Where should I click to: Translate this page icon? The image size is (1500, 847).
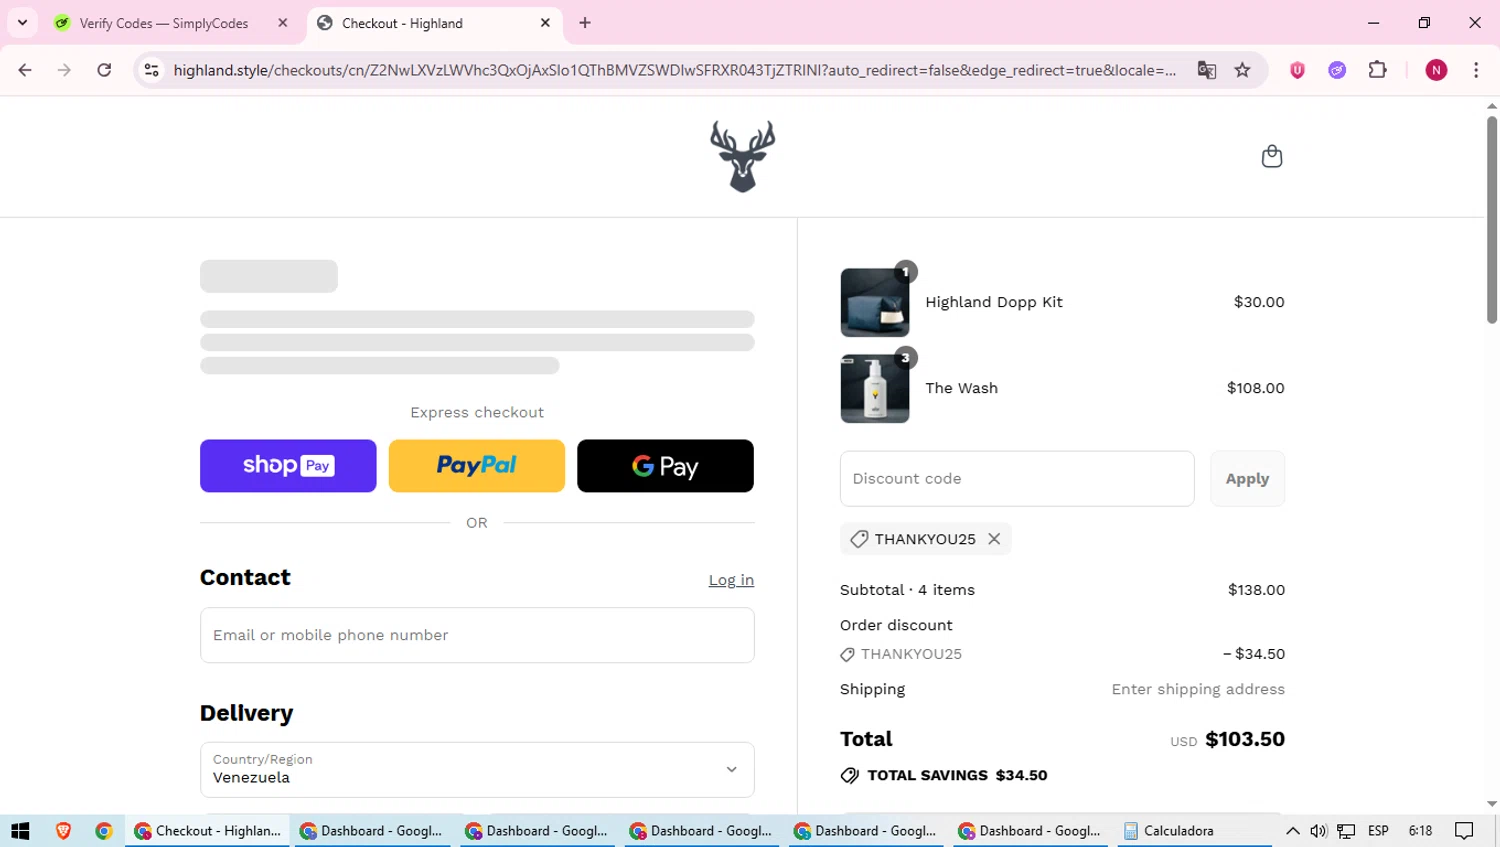pos(1207,70)
